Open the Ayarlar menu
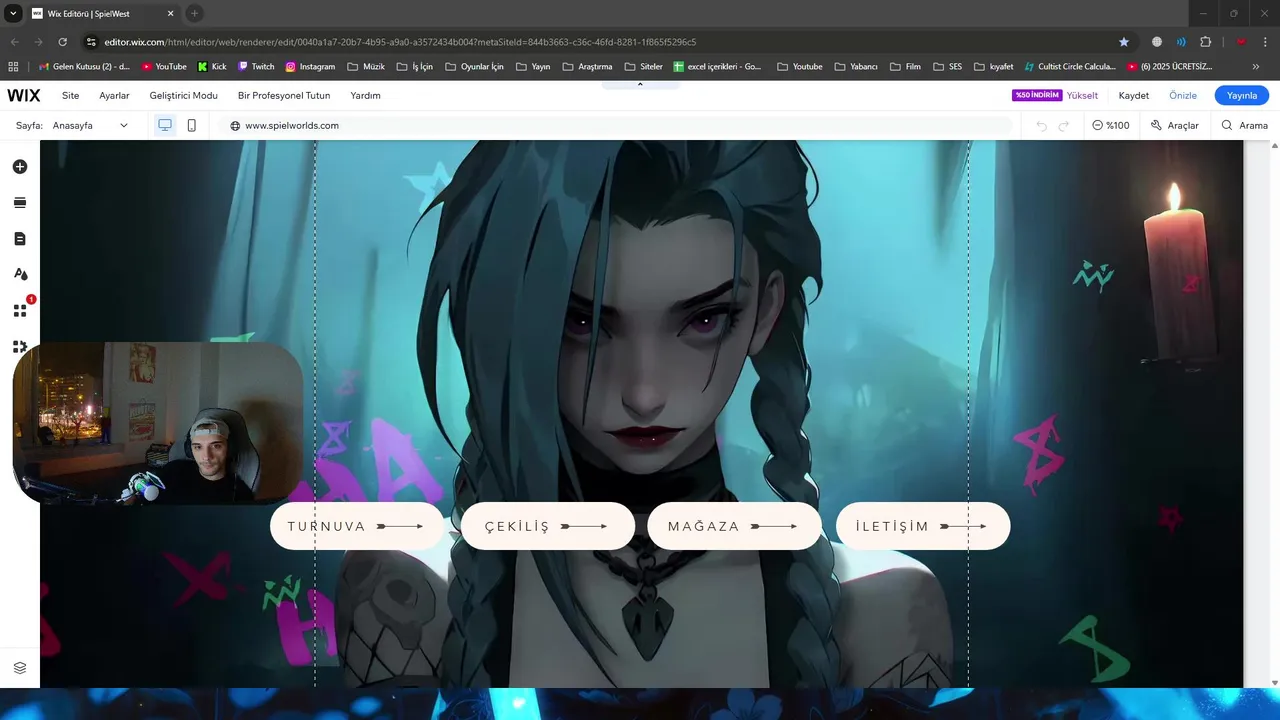 [x=114, y=95]
